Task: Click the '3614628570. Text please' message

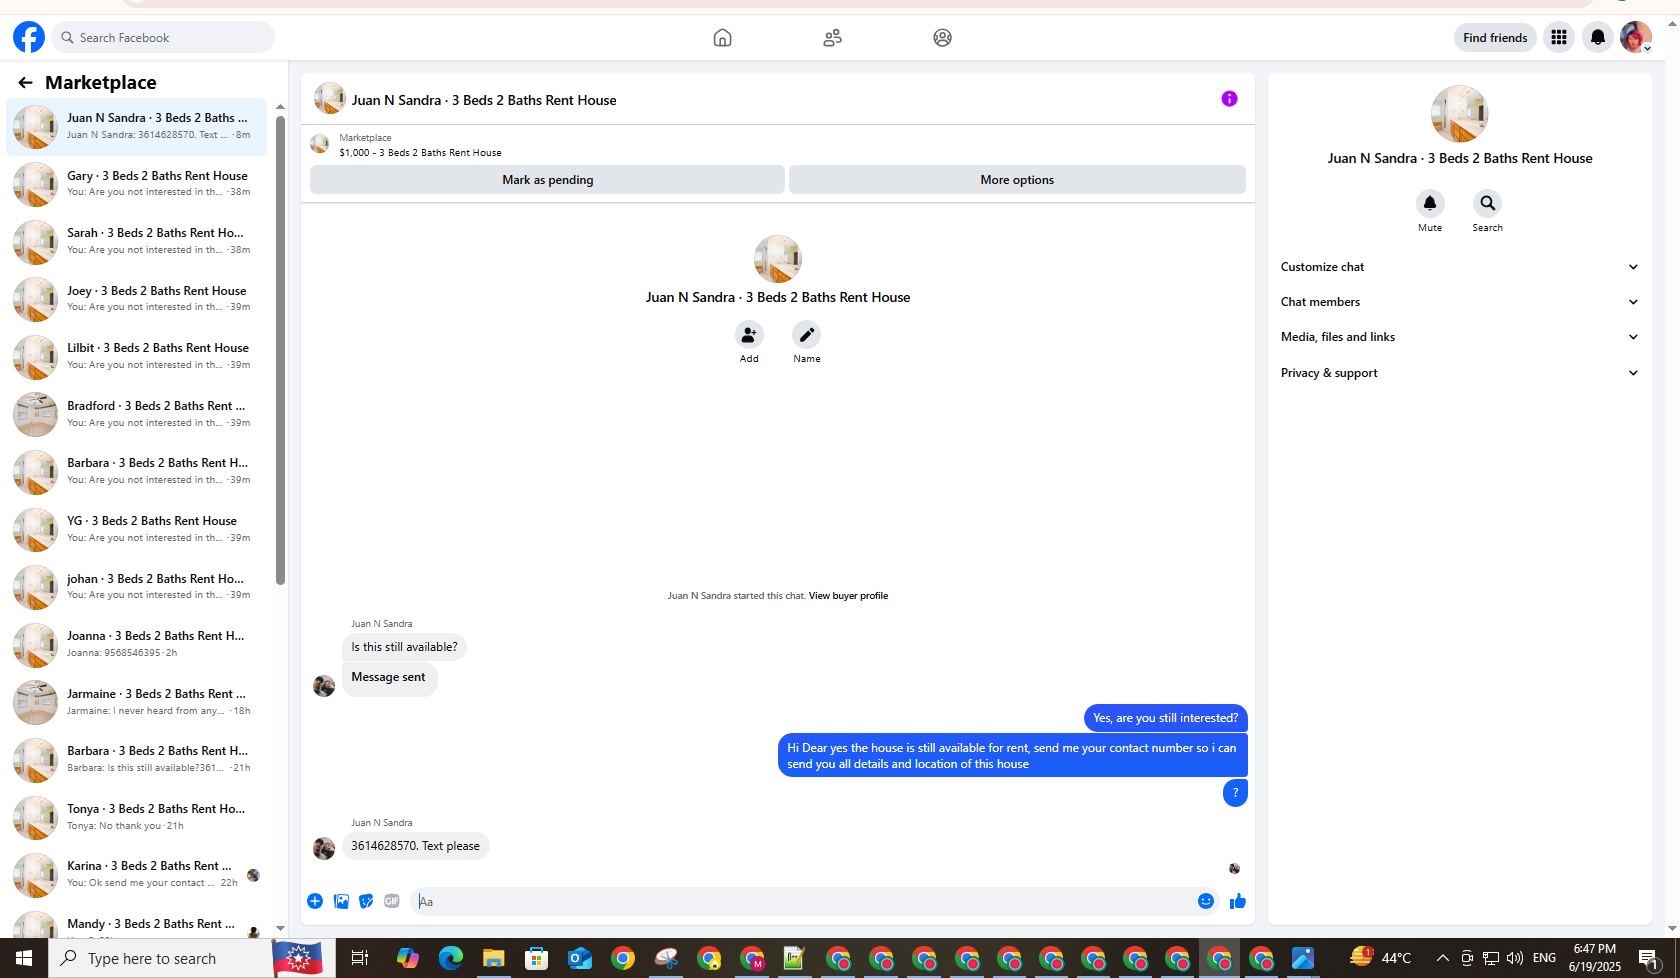Action: [x=416, y=846]
